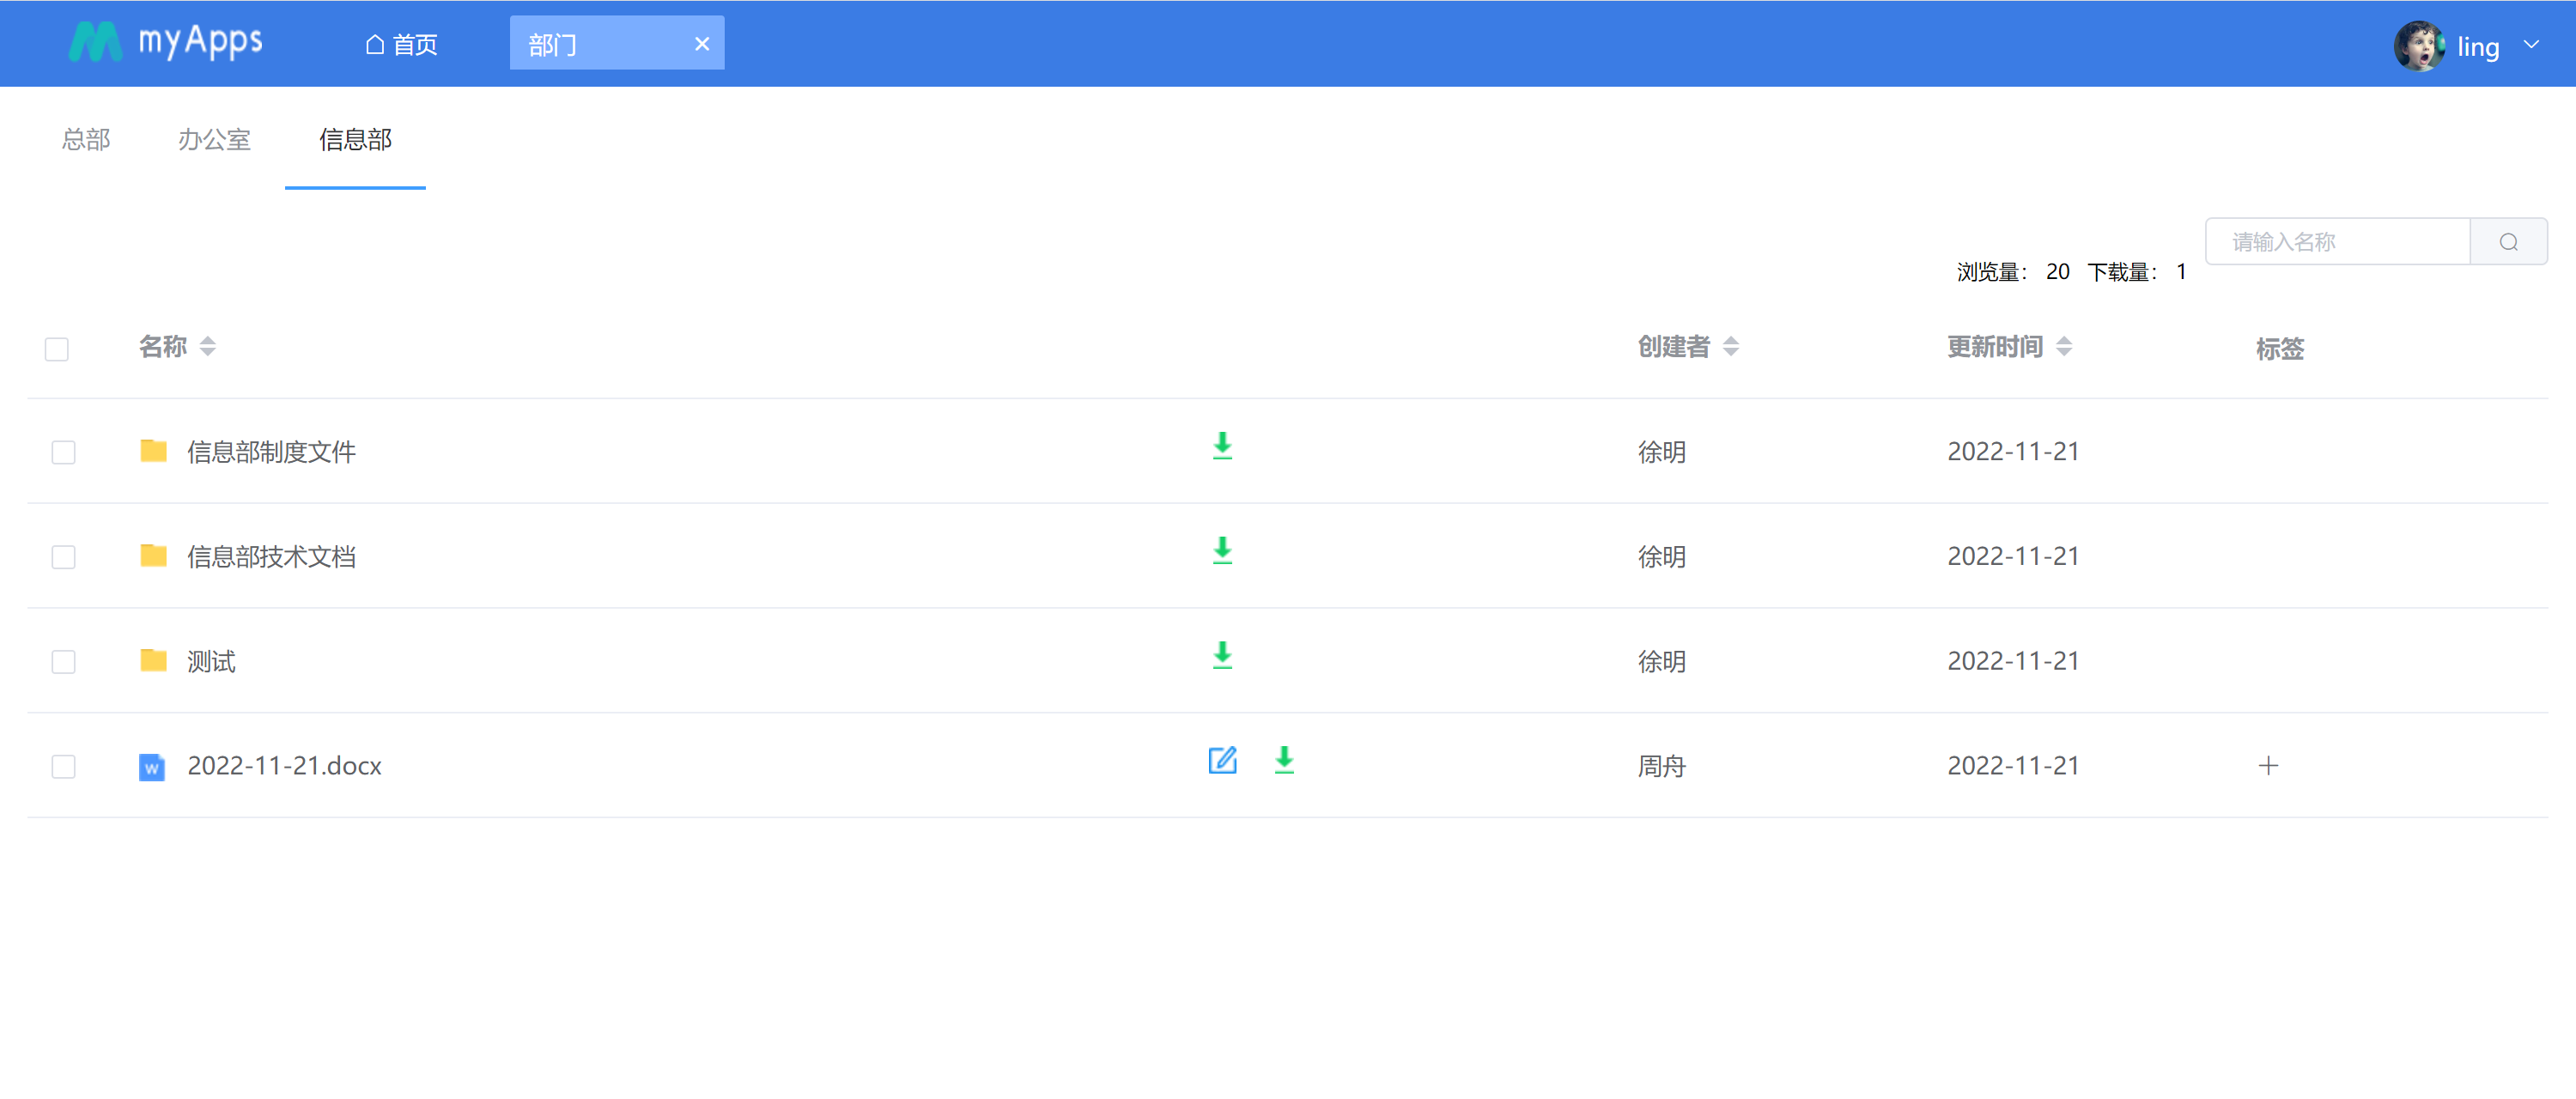Toggle the select-all checkbox in header
2576x1099 pixels.
(57, 349)
